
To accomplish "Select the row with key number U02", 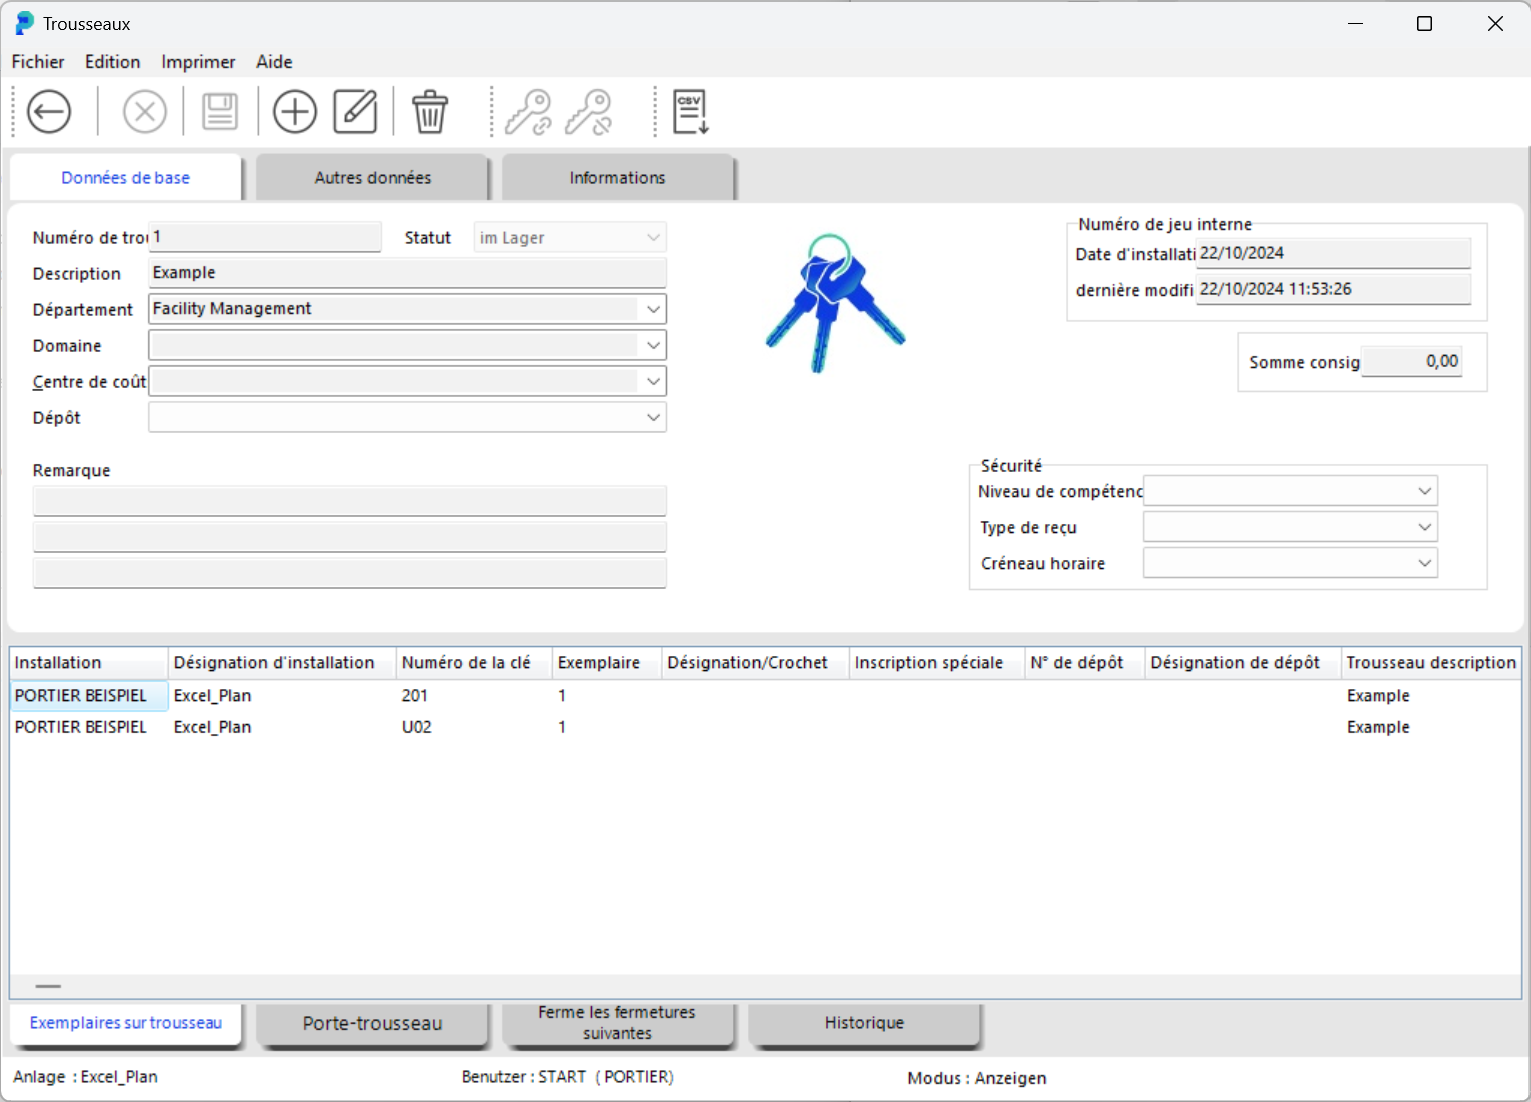I will [x=417, y=727].
